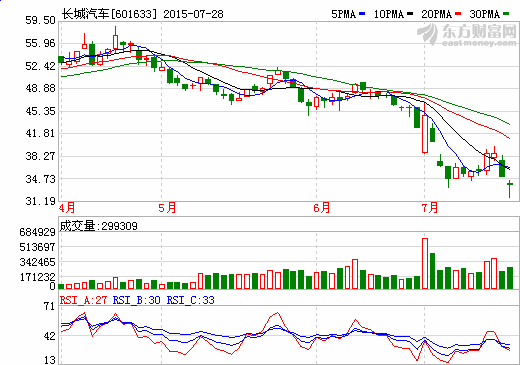The height and width of the screenshot is (365, 520).
Task: Click the eastmoney.com watermark logo
Action: tap(467, 35)
